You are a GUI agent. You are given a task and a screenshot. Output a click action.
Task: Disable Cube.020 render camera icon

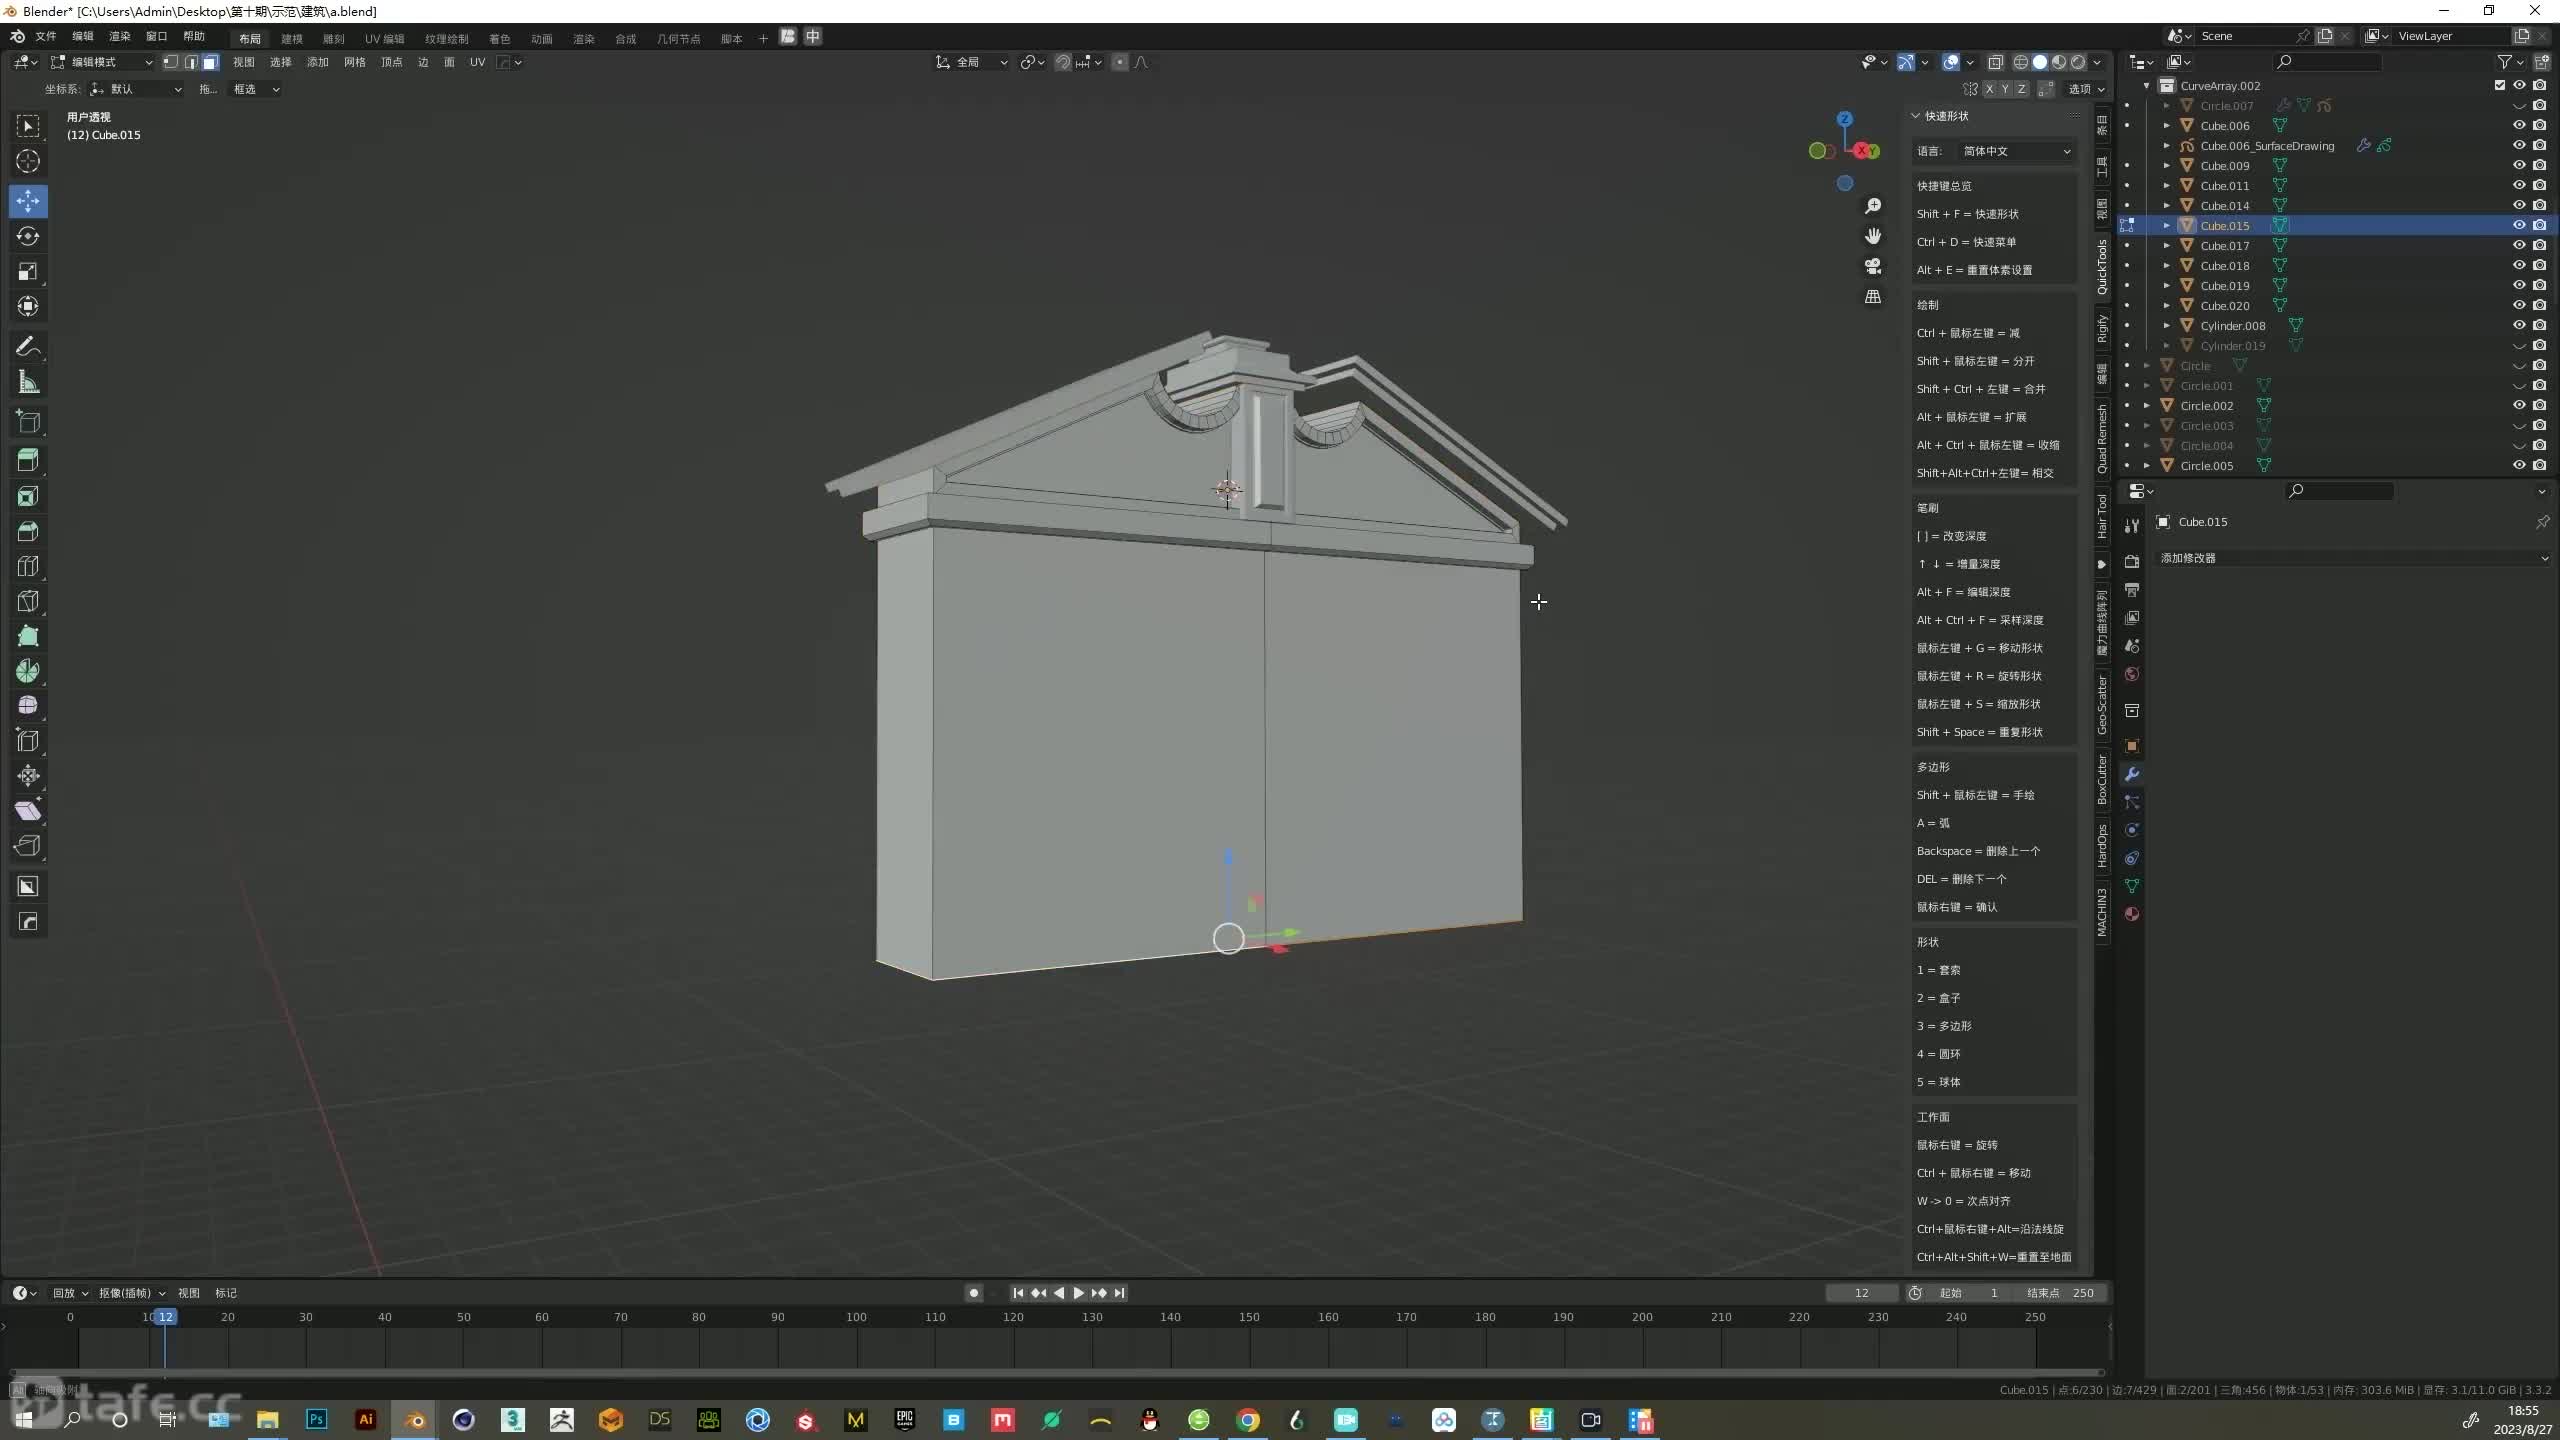[2539, 305]
